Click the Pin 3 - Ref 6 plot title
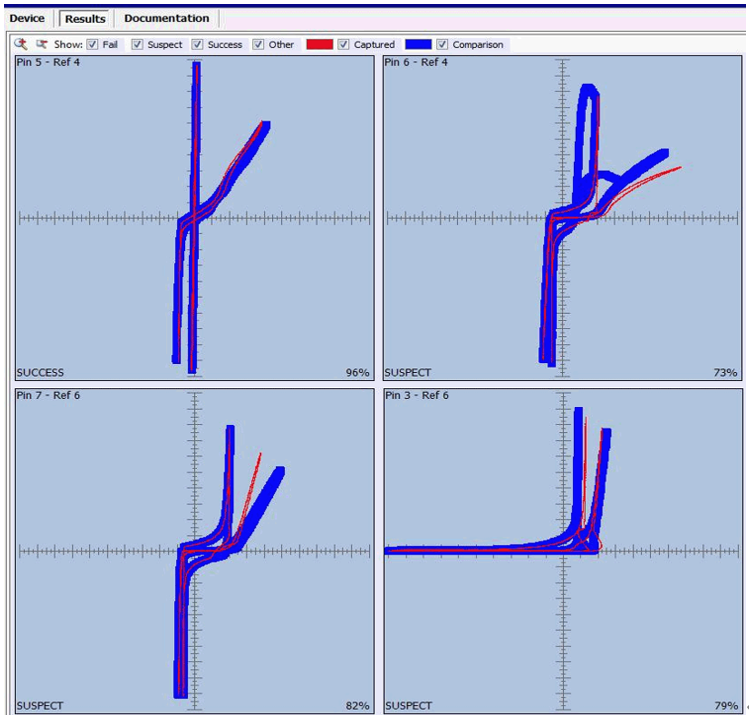Viewport: 749px width, 723px height. pyautogui.click(x=415, y=396)
